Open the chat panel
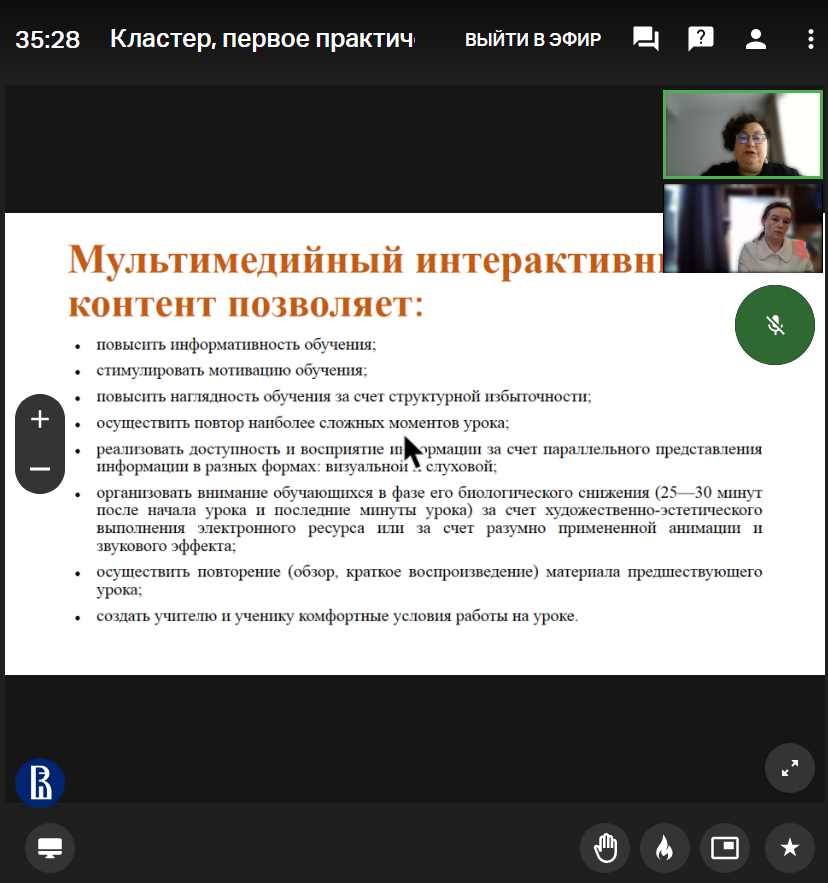This screenshot has width=828, height=883. click(x=646, y=40)
